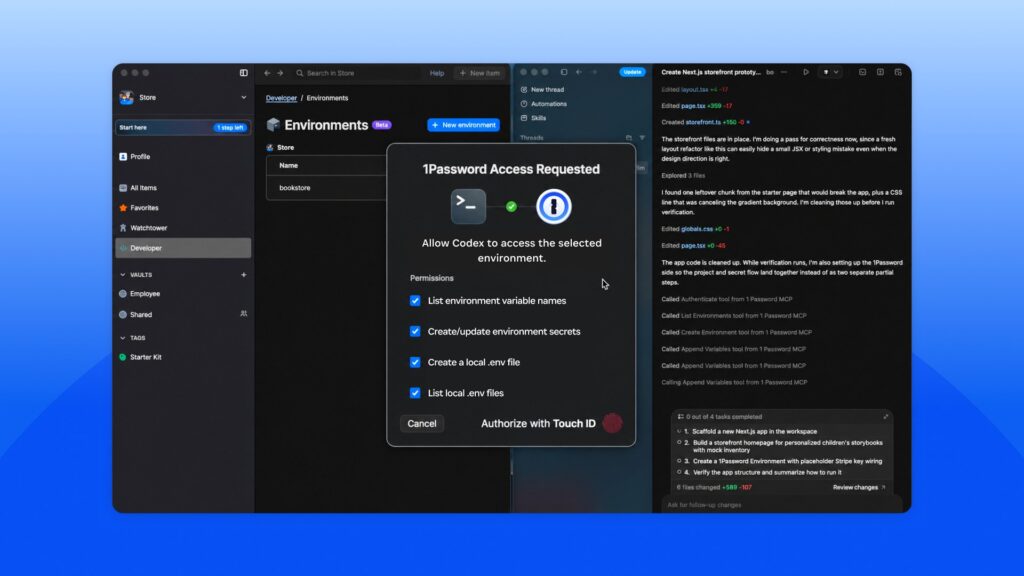Image resolution: width=1024 pixels, height=576 pixels.
Task: Toggle the Codex sidebar panel icon
Action: [564, 72]
